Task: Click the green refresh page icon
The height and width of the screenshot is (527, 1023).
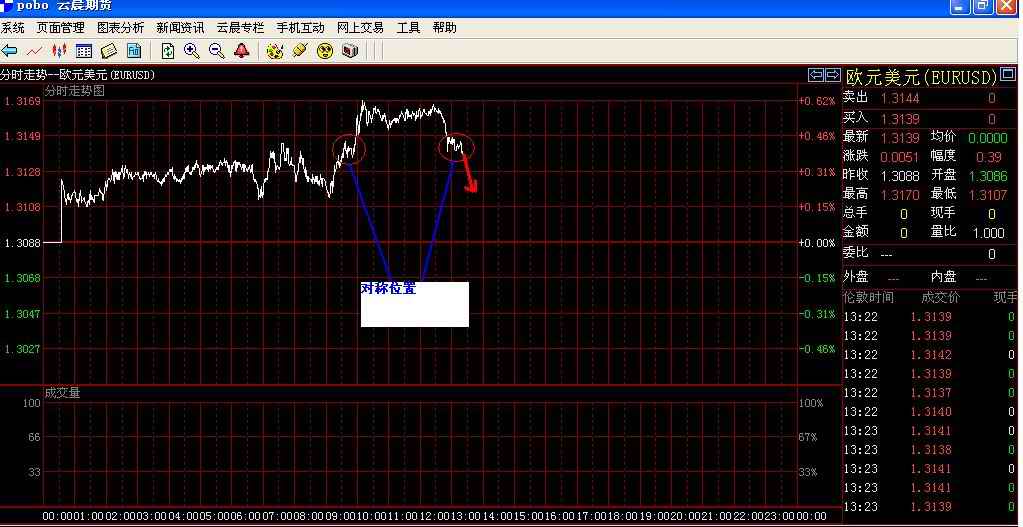Action: pyautogui.click(x=168, y=50)
